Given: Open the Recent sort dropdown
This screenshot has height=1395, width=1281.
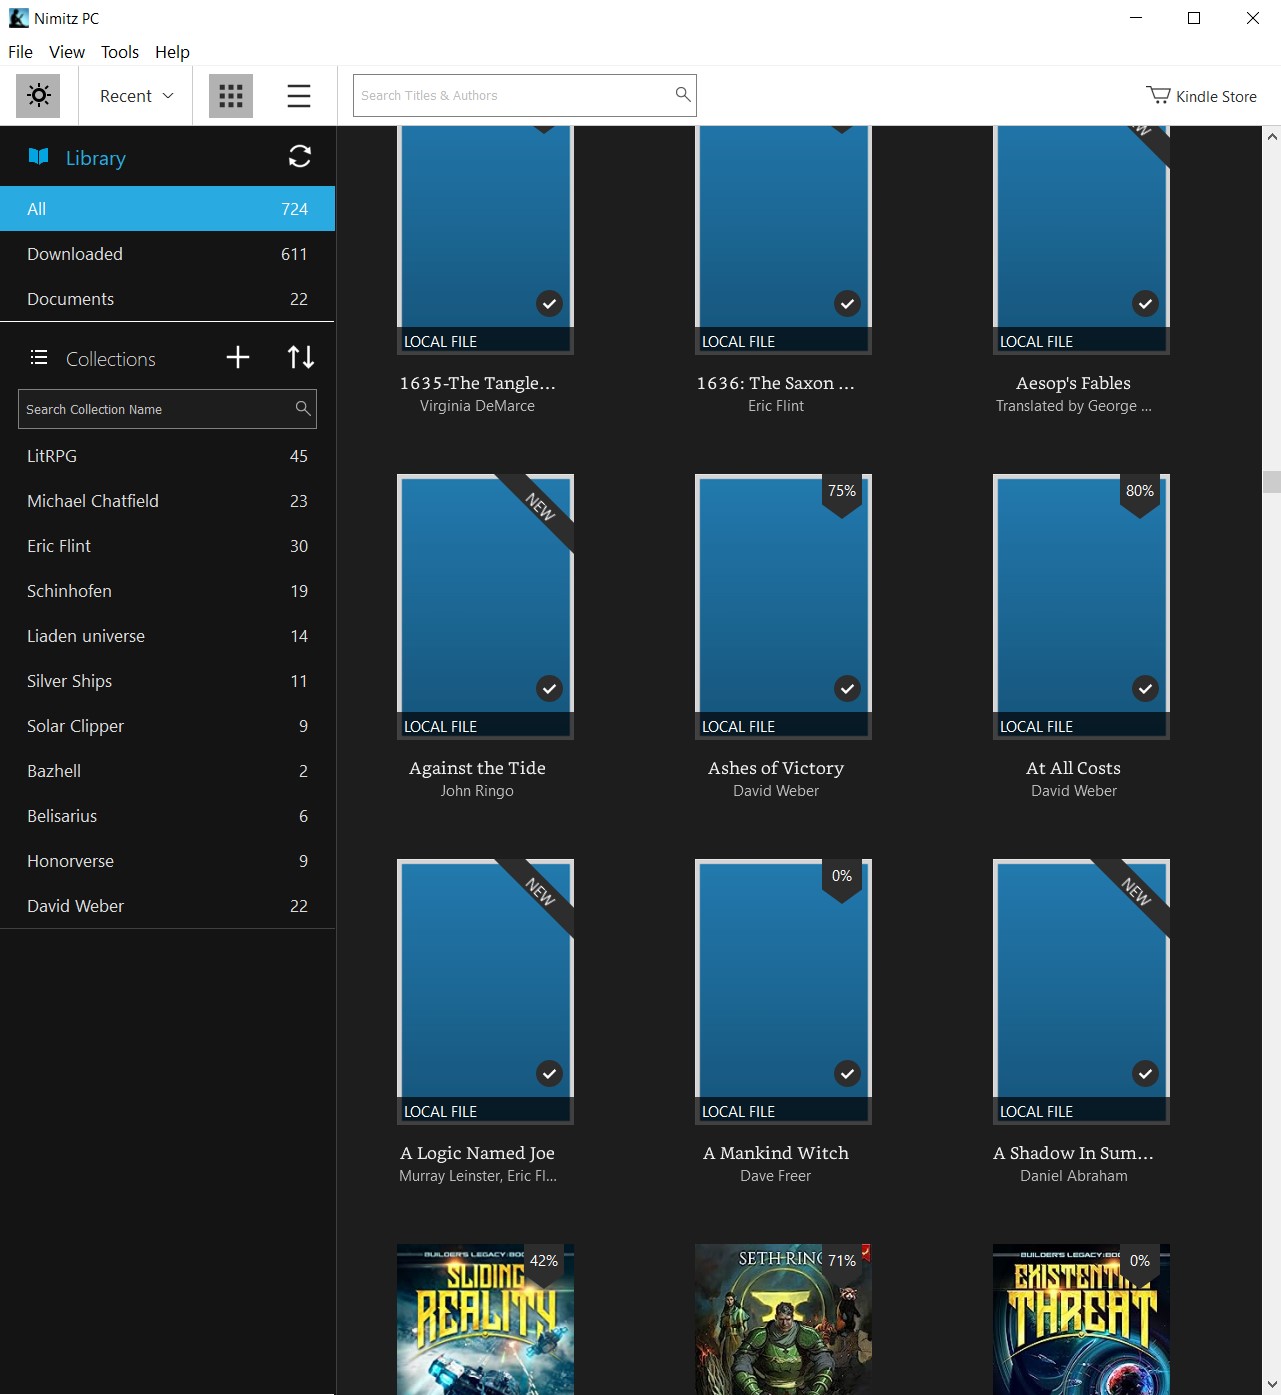Looking at the screenshot, I should [134, 95].
